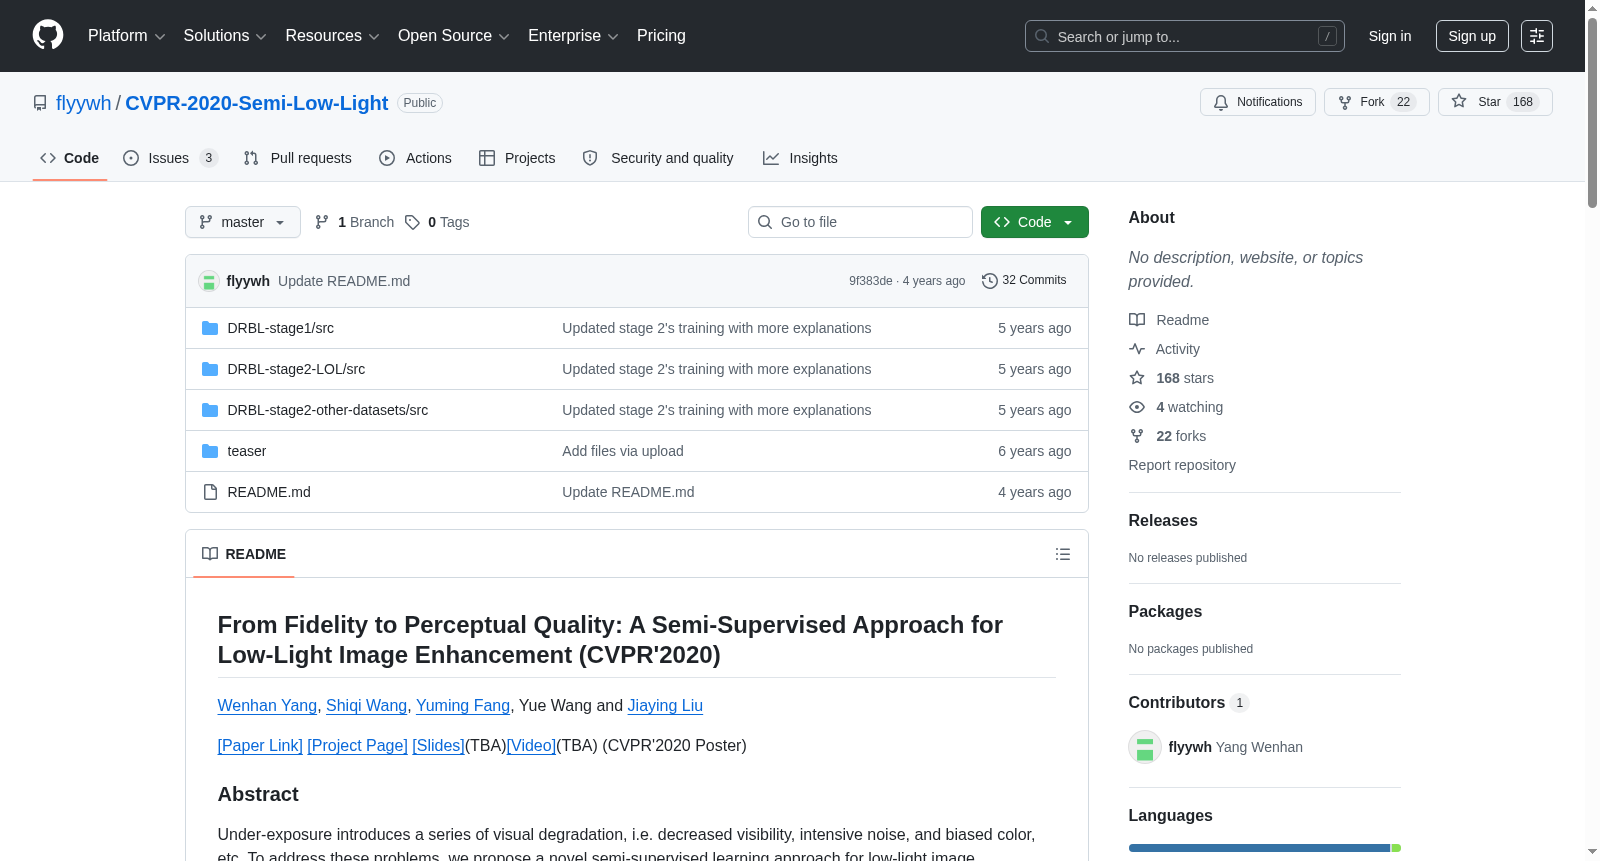Click the blue language bar segment

click(x=1259, y=848)
